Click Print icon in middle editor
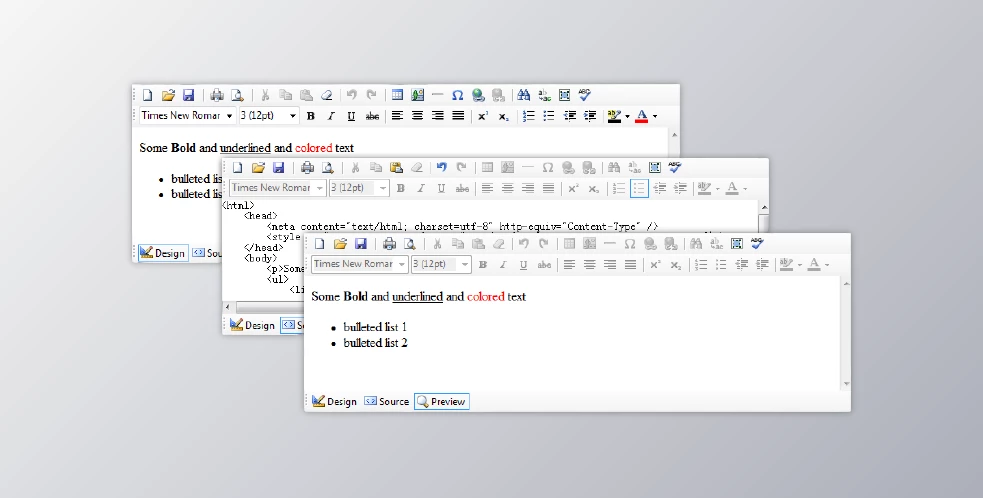 [x=307, y=167]
